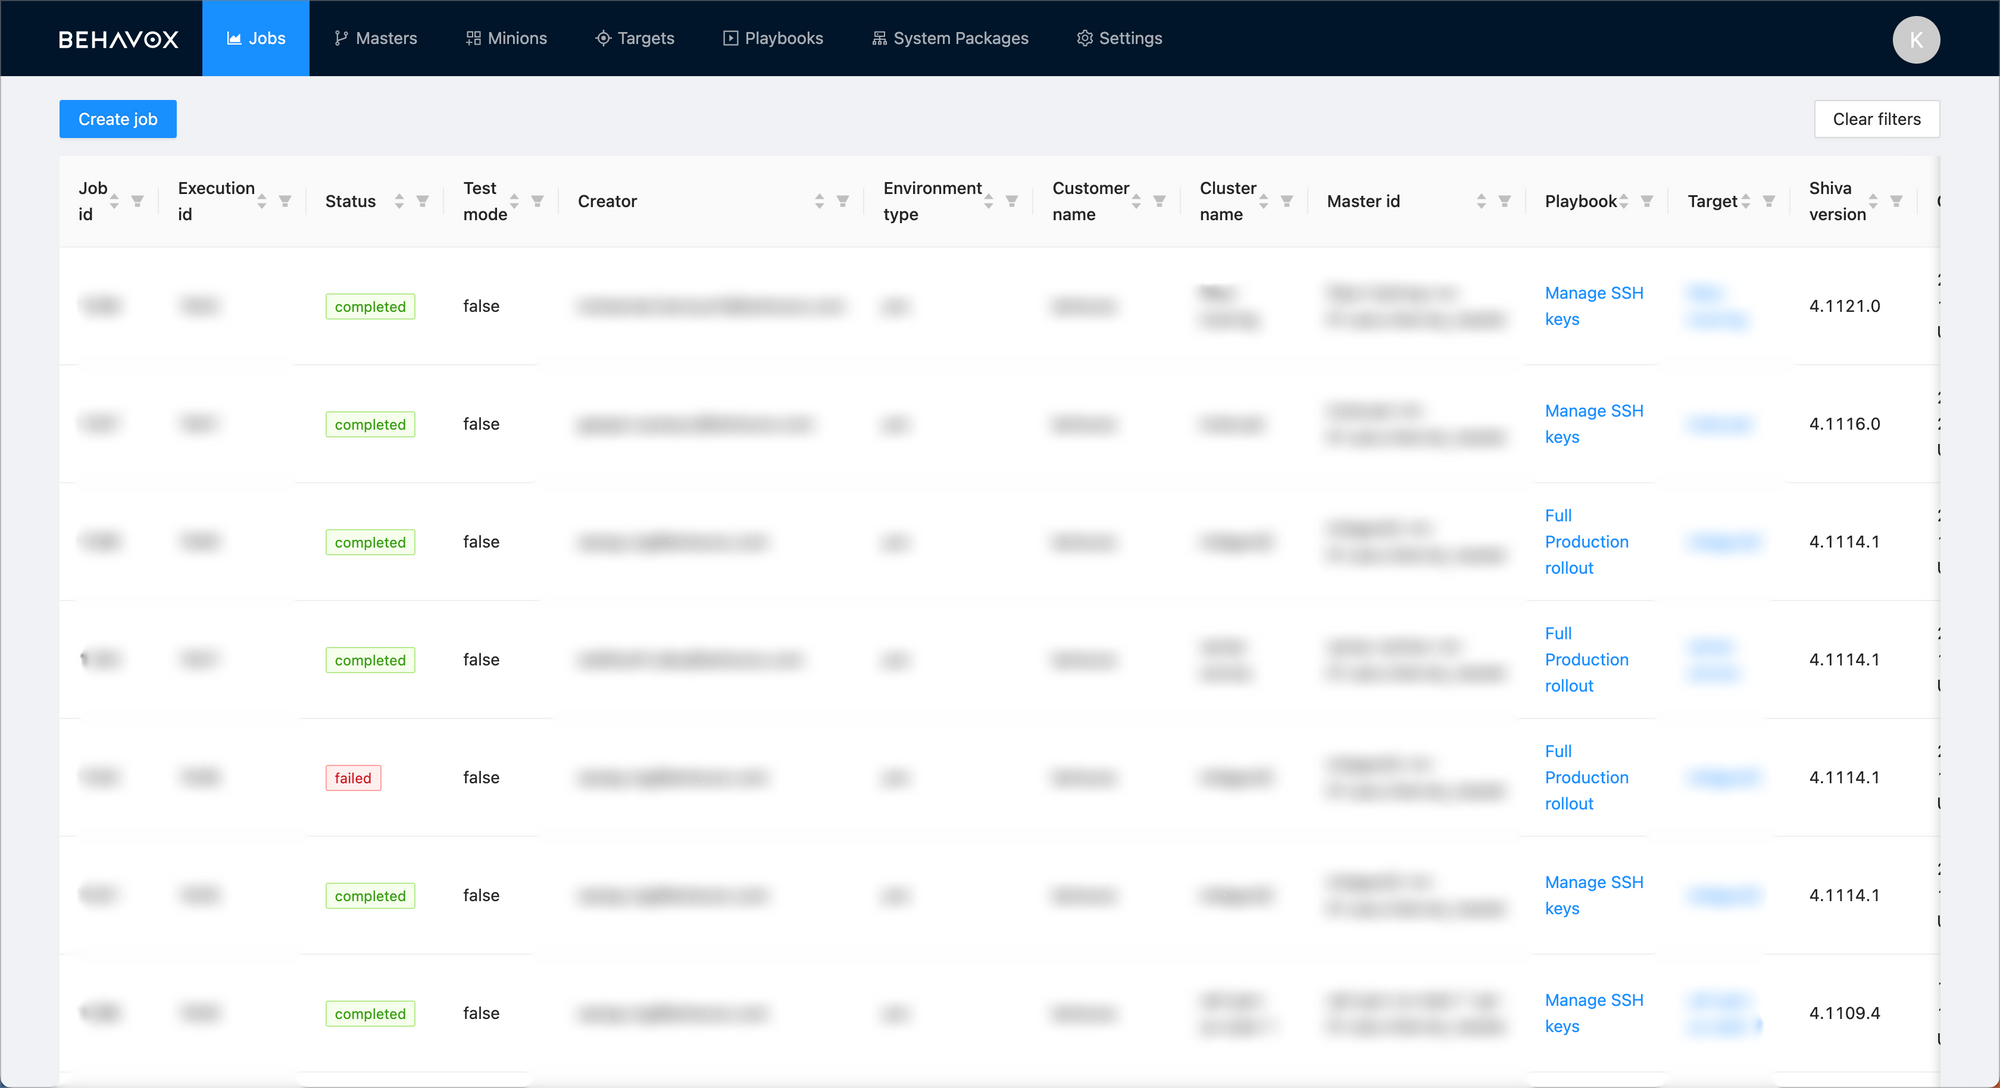2000x1088 pixels.
Task: Click the Jobs navigation icon
Action: 233,38
